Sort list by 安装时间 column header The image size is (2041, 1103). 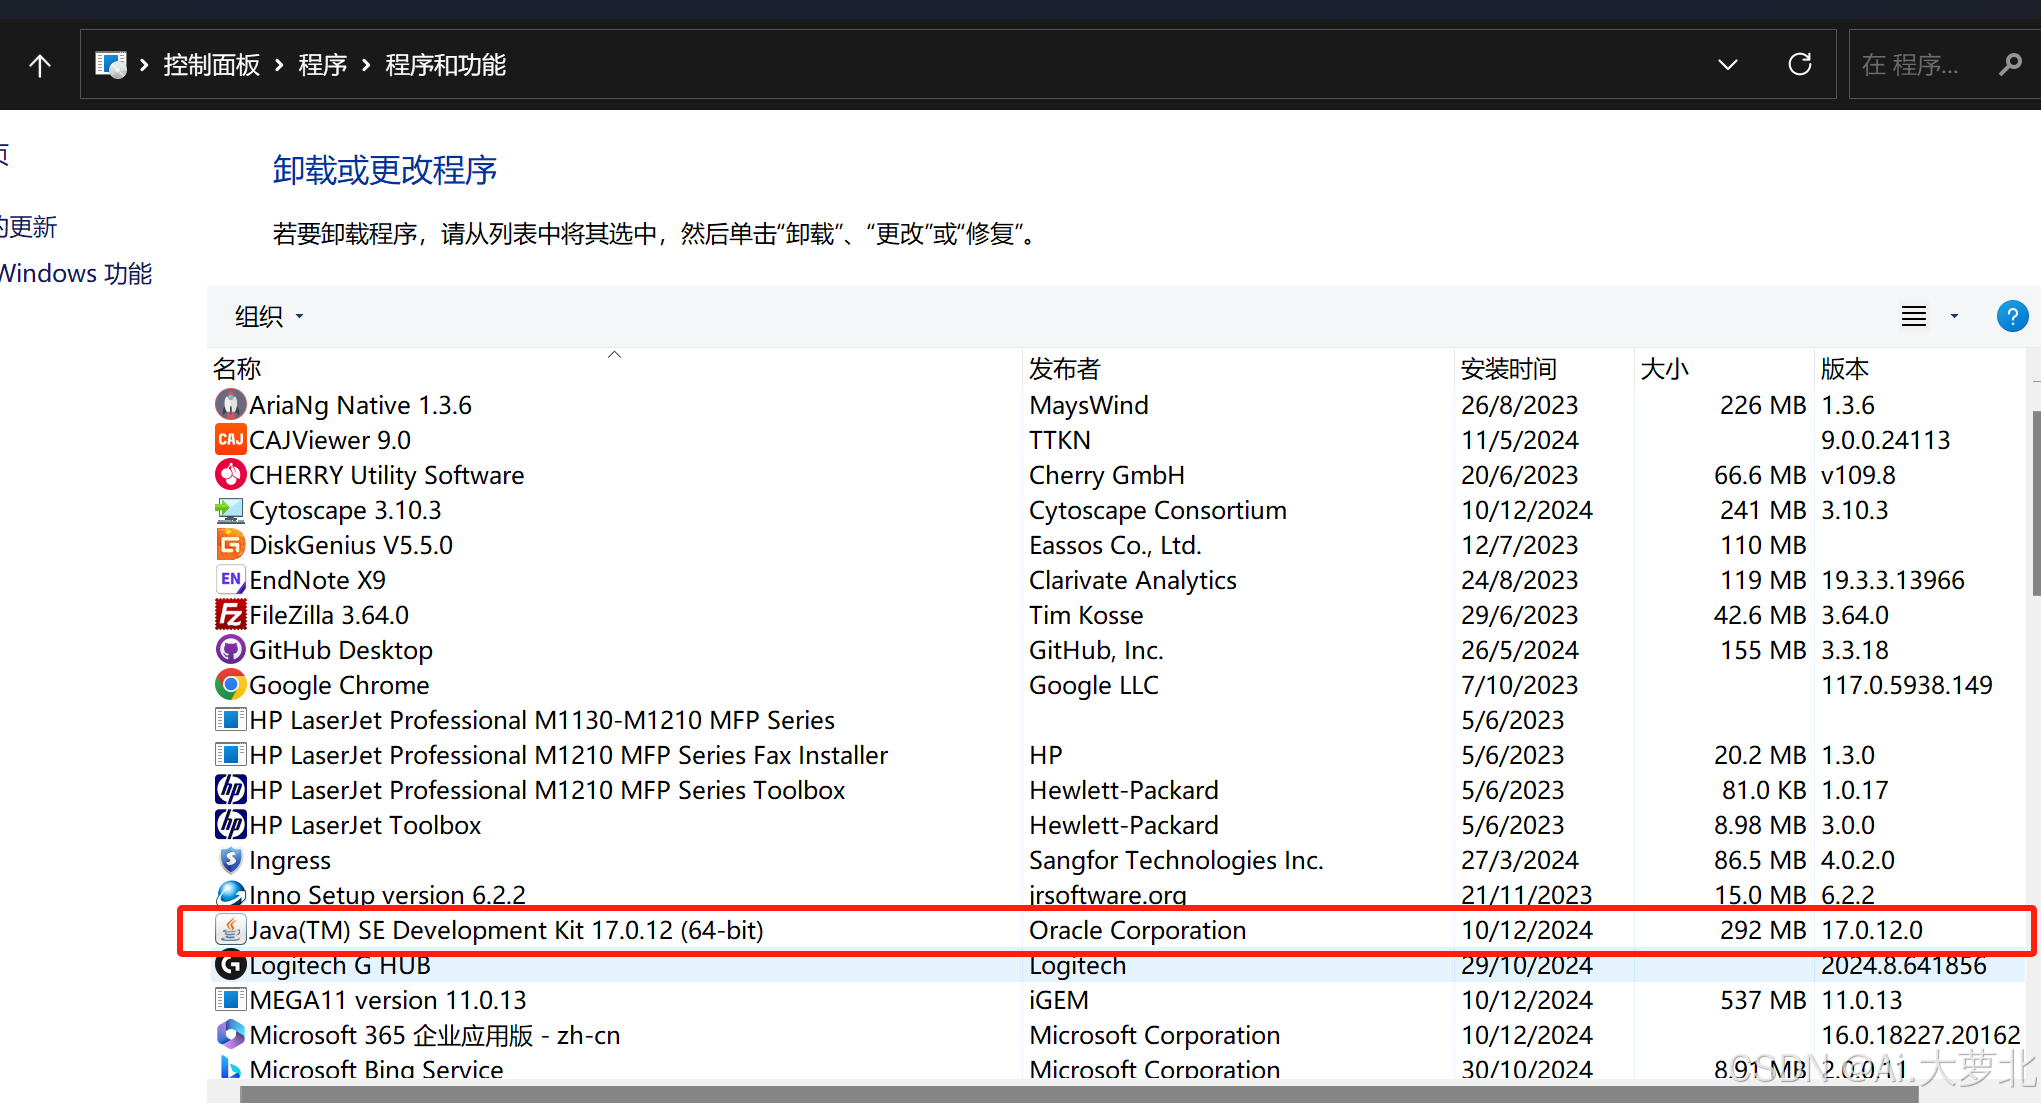[1508, 369]
